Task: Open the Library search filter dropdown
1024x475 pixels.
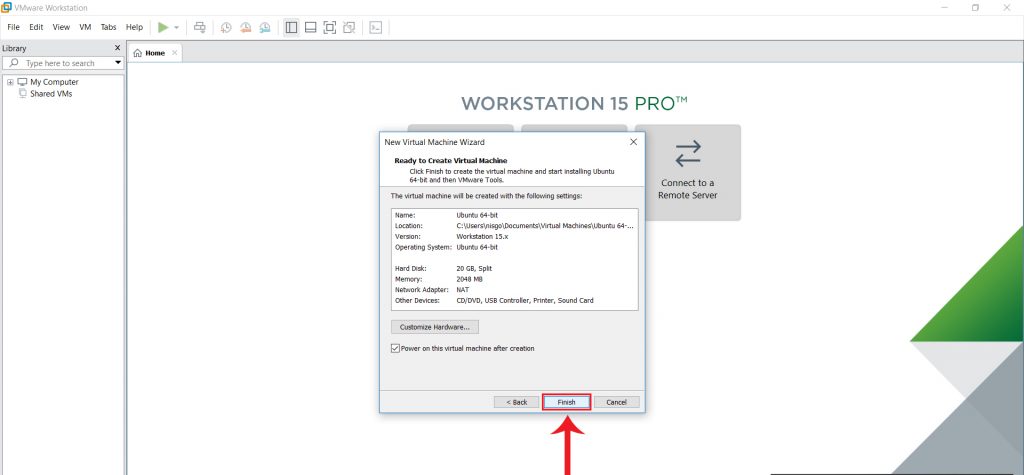Action: tap(118, 63)
